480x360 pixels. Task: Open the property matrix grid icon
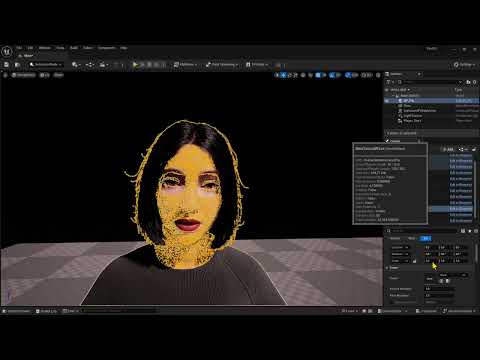pos(463,231)
